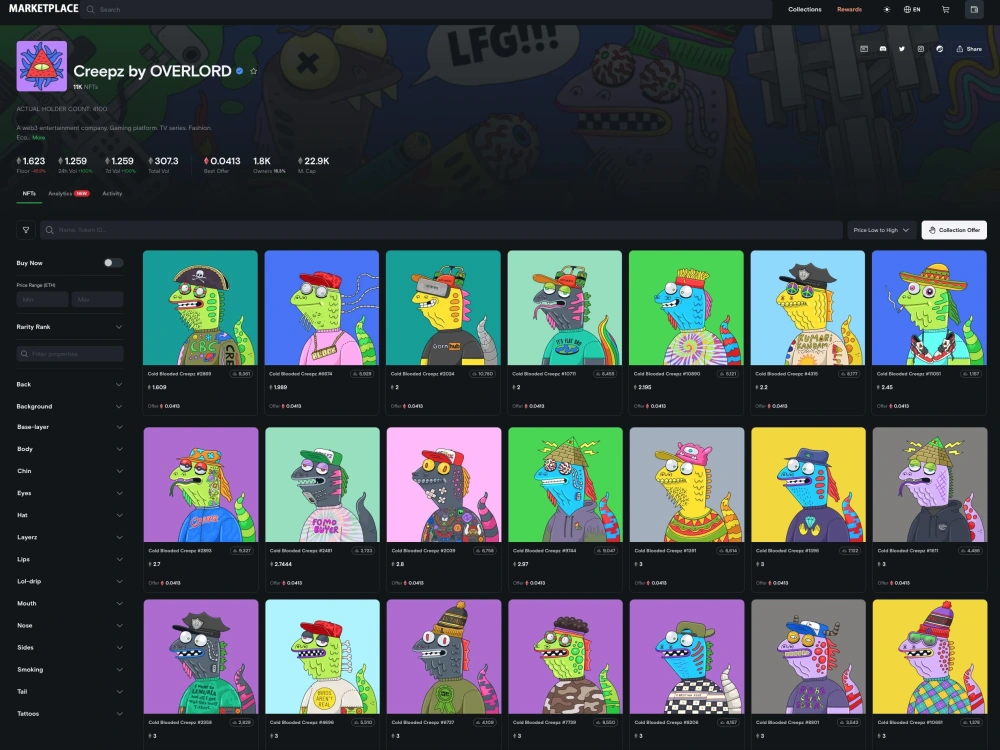Switch to the Activity tab
The image size is (1000, 750).
click(112, 194)
